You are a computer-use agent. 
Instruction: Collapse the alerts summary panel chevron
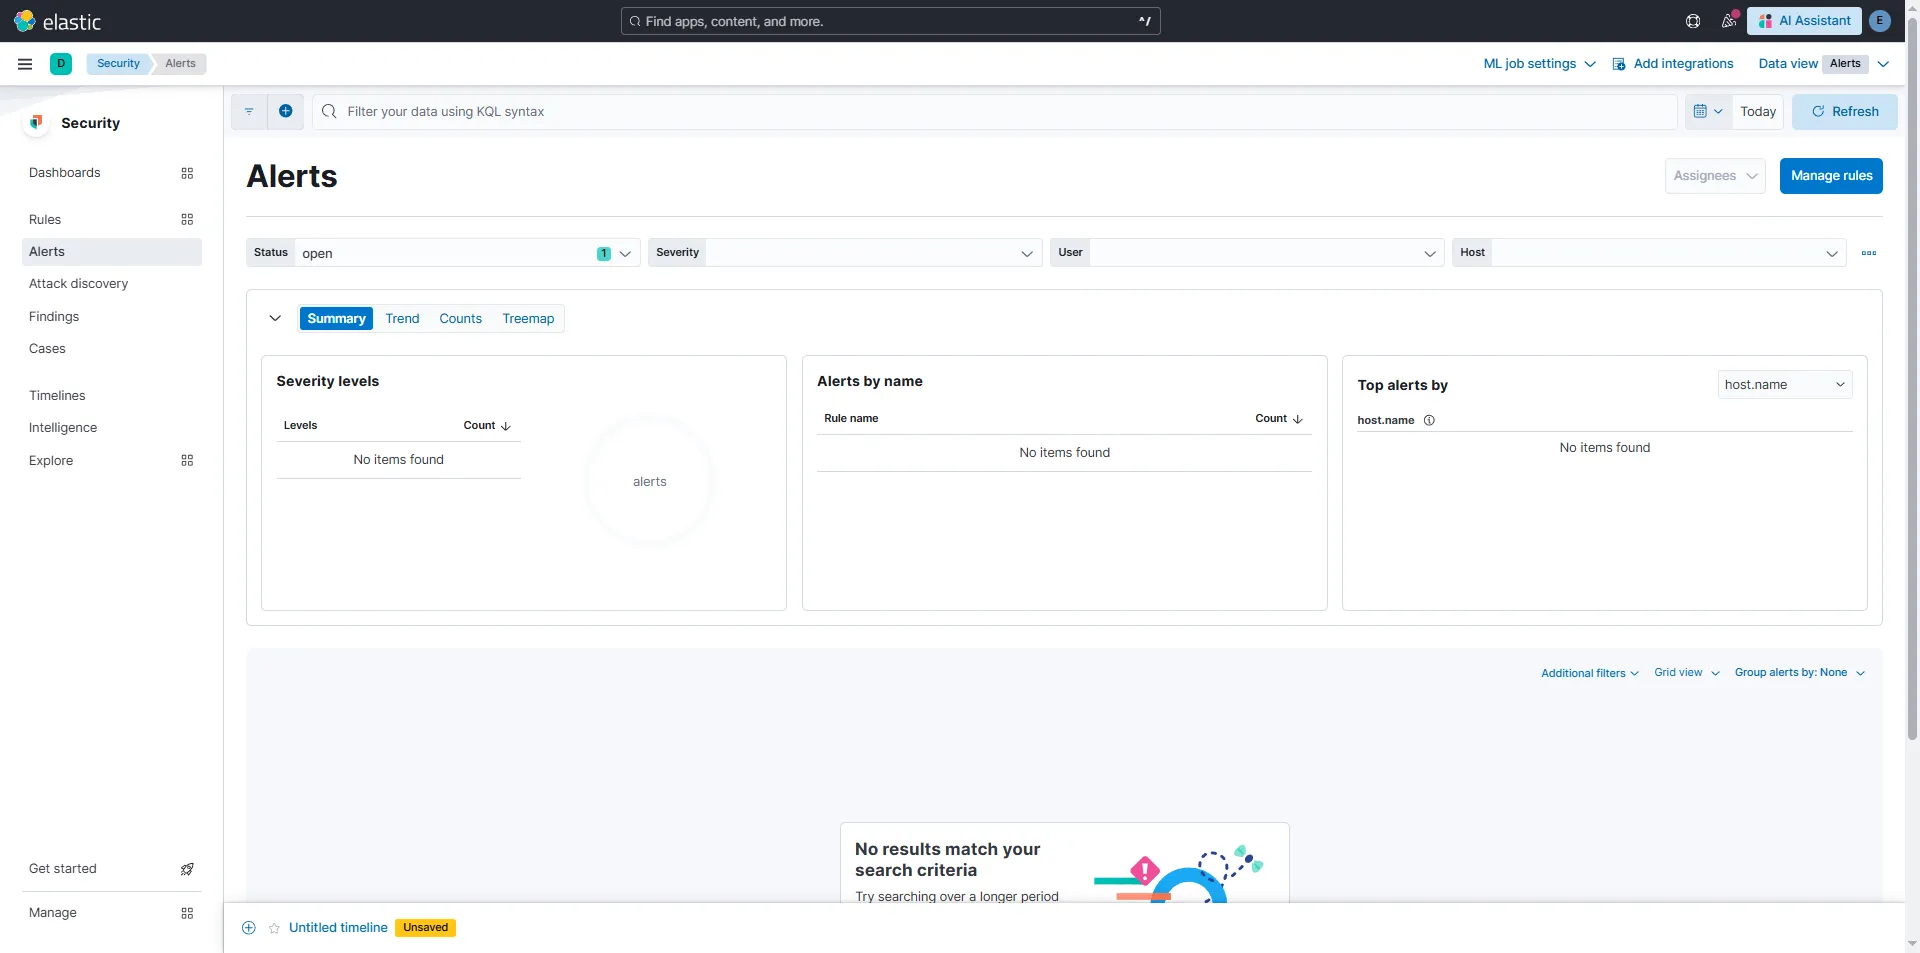click(x=275, y=318)
